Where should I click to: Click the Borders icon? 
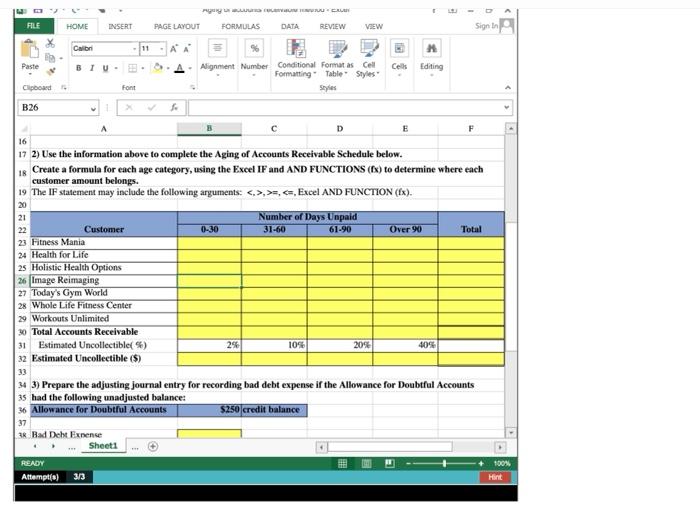click(133, 68)
